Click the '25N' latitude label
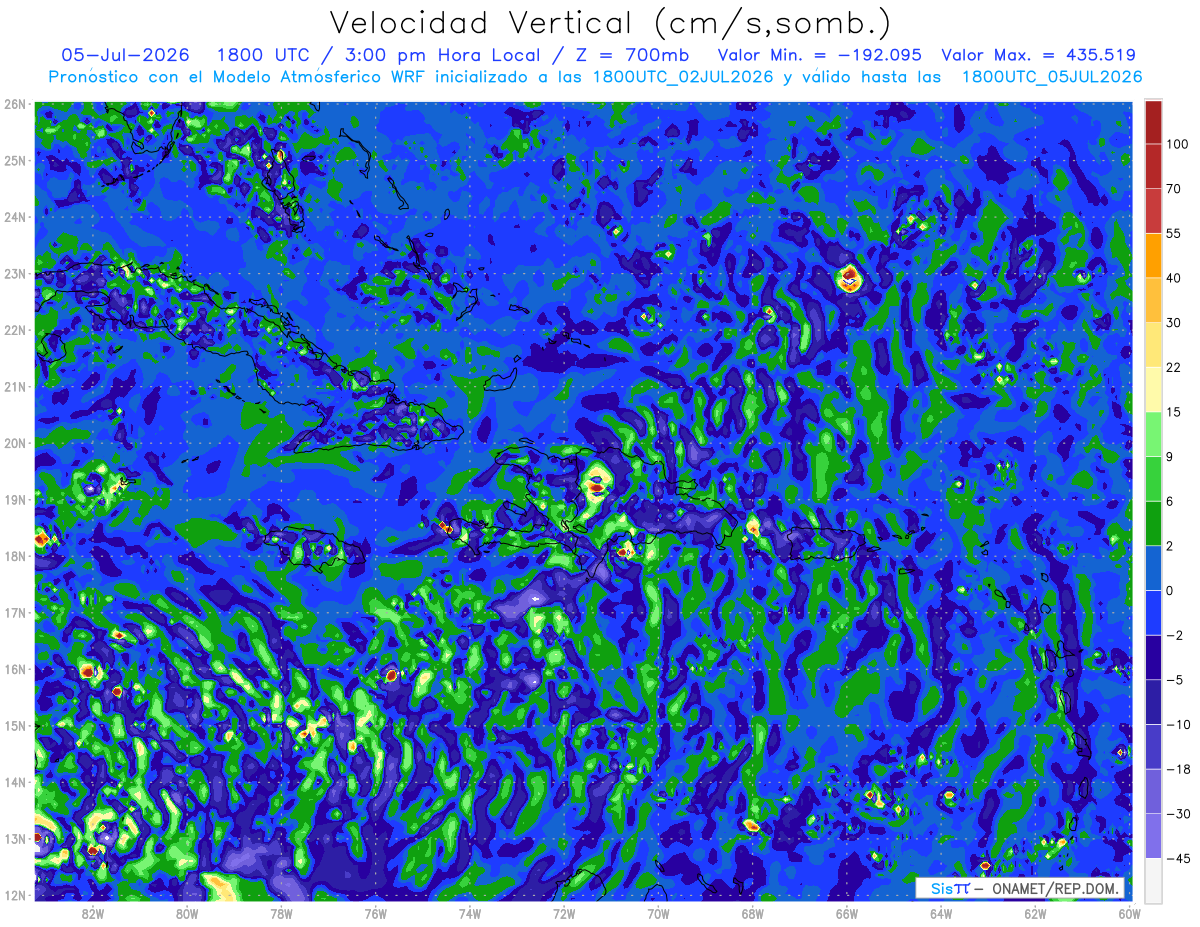 pos(15,160)
